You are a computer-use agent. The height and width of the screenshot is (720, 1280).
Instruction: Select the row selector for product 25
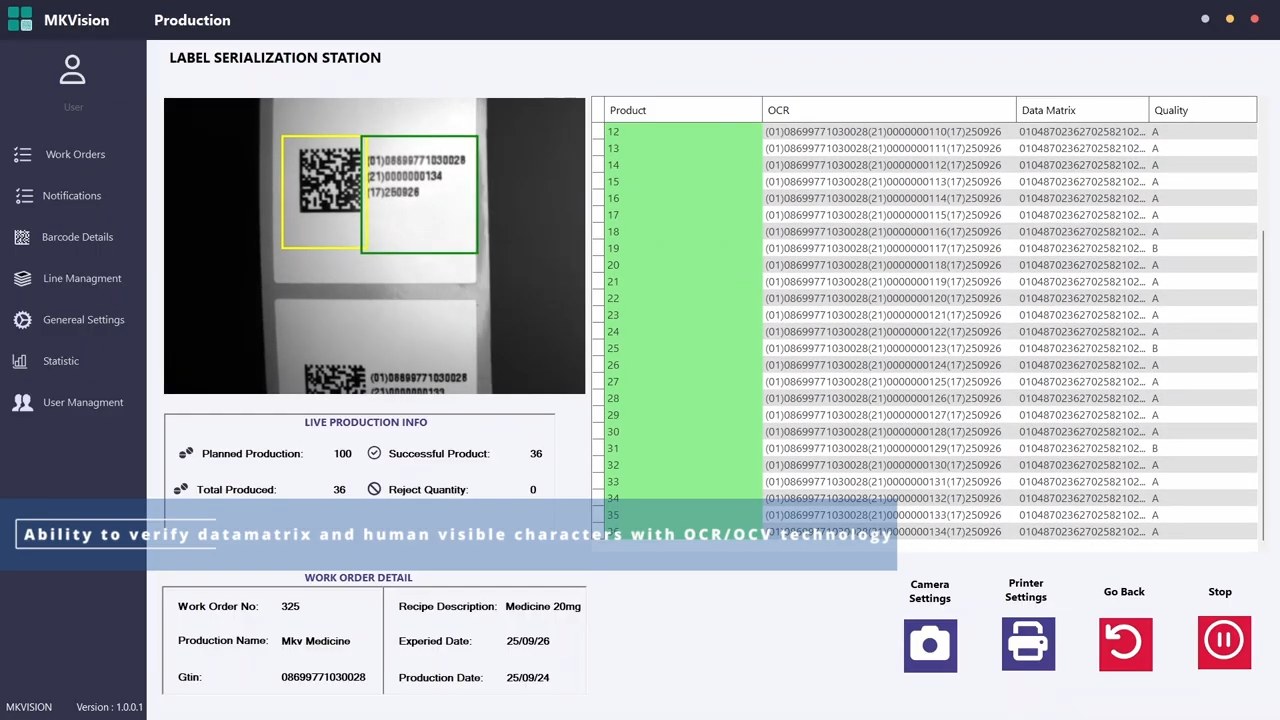coord(598,348)
